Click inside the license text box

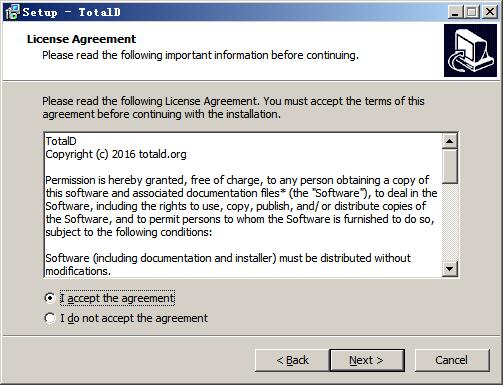click(x=243, y=205)
